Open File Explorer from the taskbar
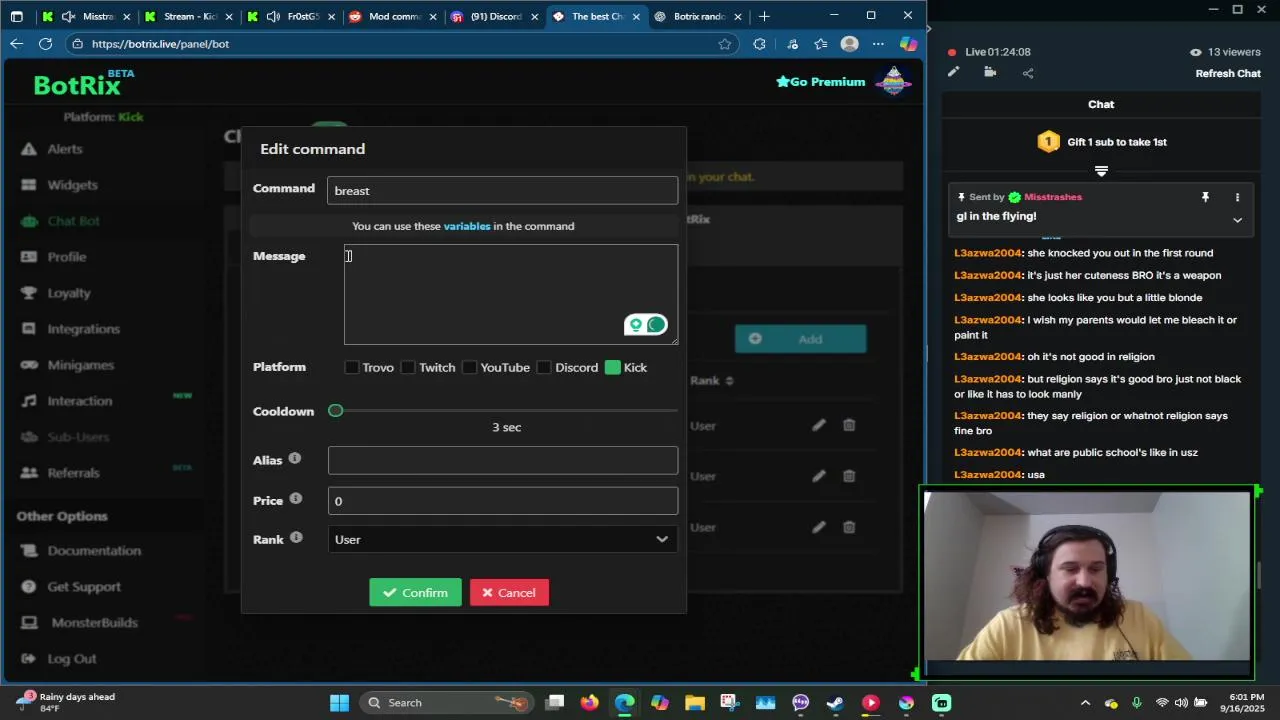Image resolution: width=1280 pixels, height=720 pixels. pos(694,702)
